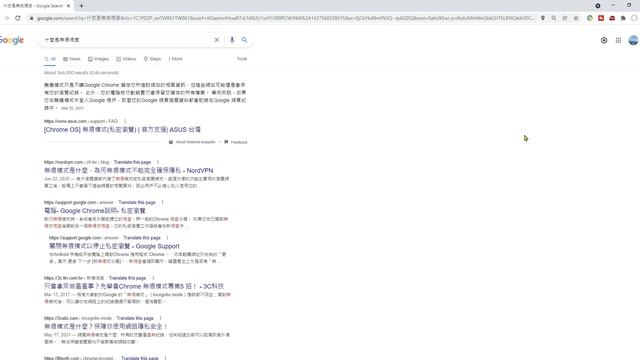The width and height of the screenshot is (640, 360).
Task: Send Feedback on the featured snippet
Action: 236,142
